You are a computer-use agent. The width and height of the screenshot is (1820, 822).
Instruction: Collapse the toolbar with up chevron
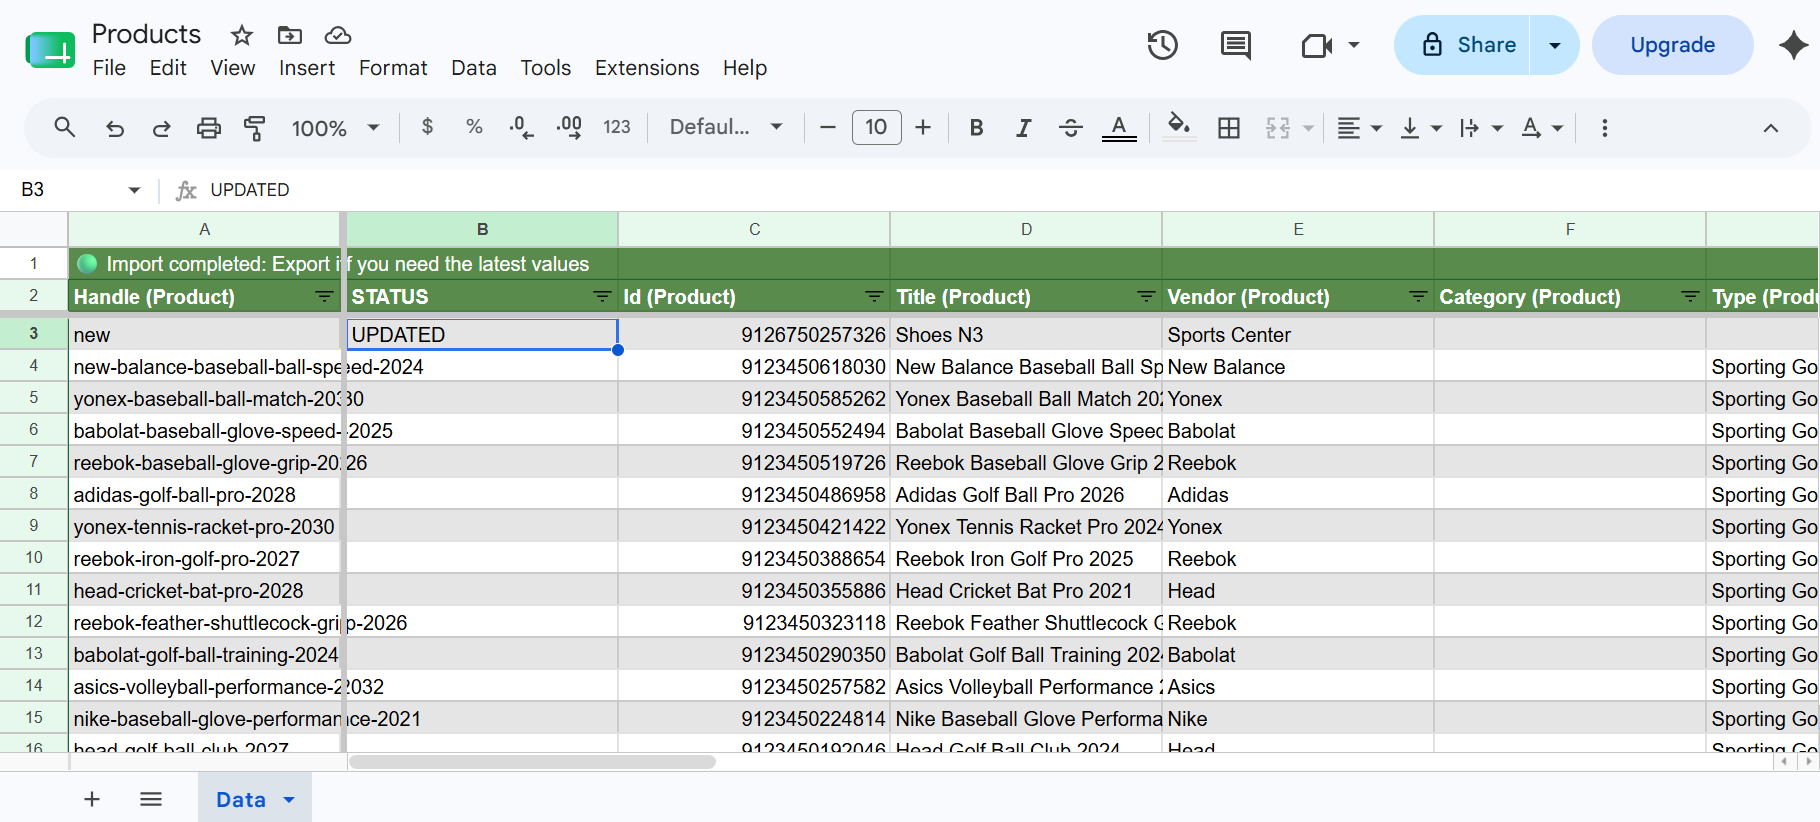coord(1771,128)
